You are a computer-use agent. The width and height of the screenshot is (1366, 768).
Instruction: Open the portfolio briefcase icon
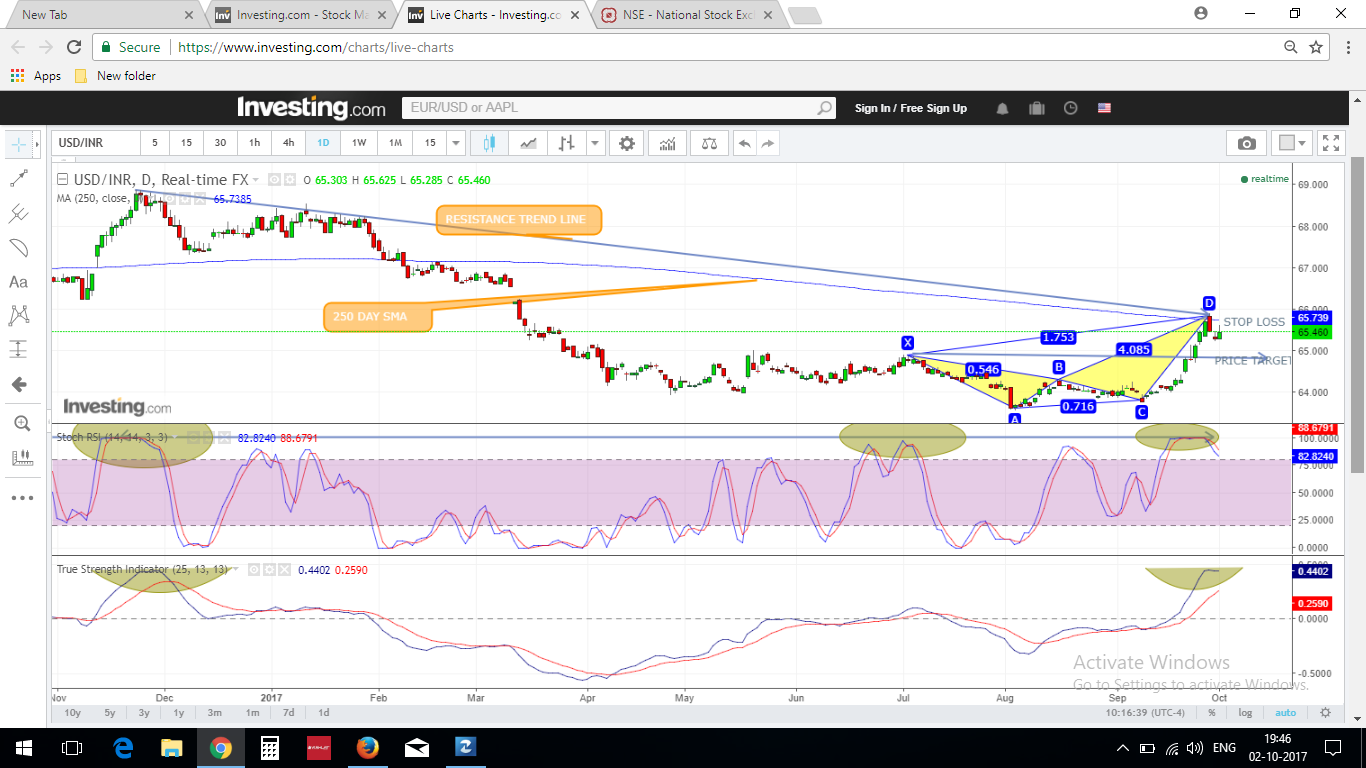[1036, 108]
